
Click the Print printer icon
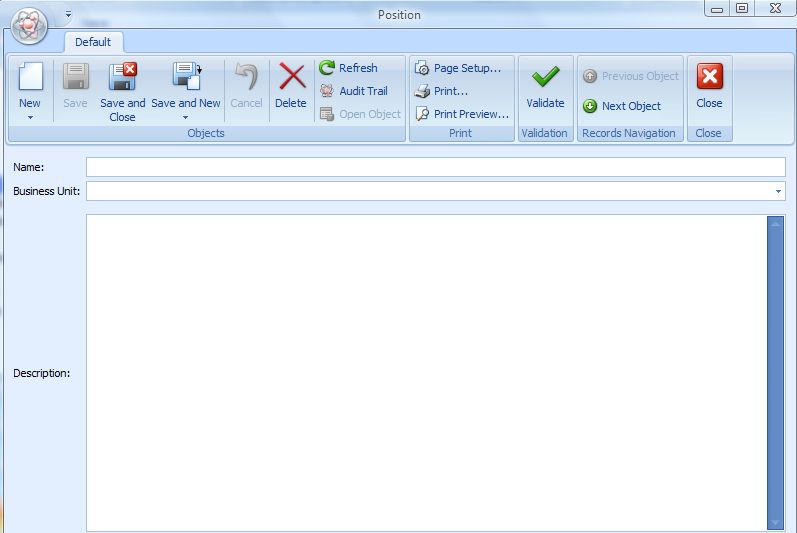[x=422, y=91]
